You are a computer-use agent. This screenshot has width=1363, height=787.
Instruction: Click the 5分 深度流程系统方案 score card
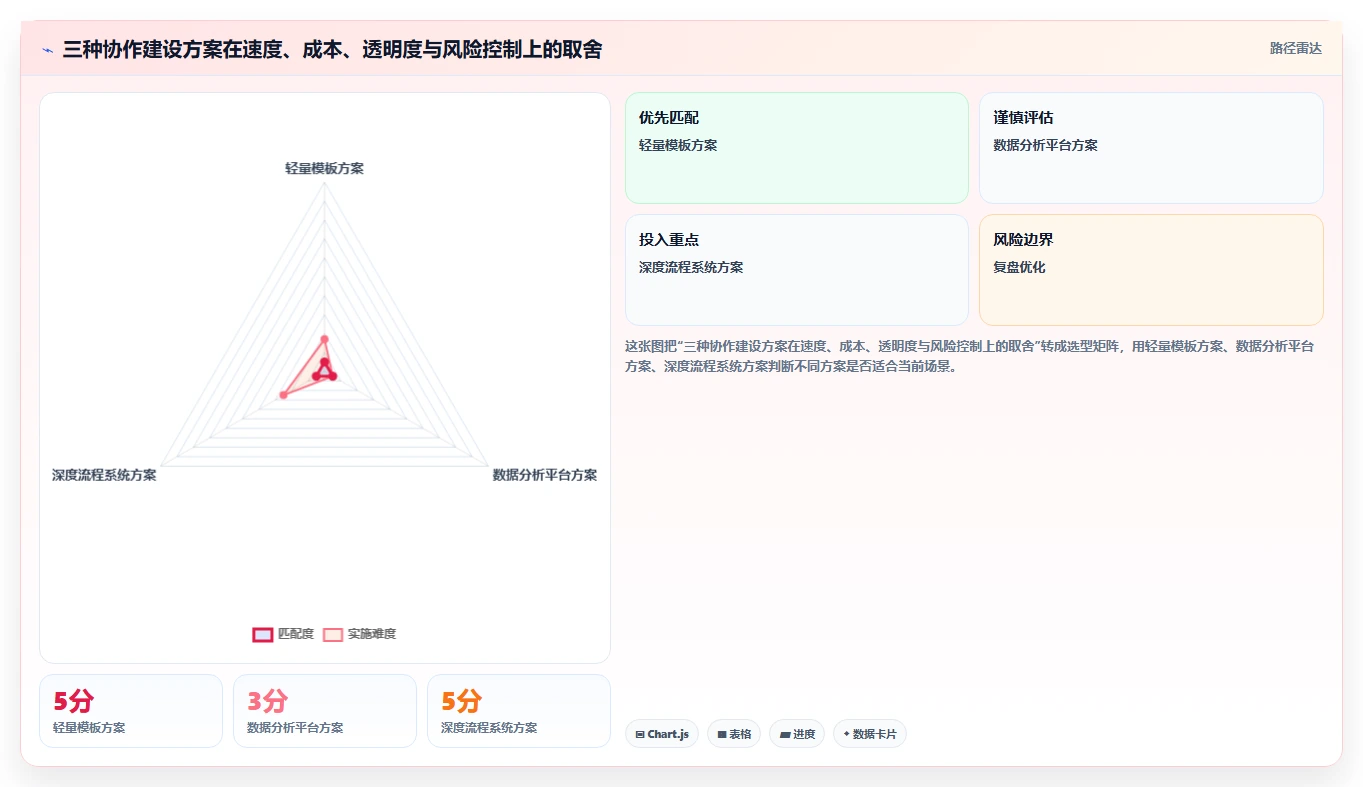519,711
